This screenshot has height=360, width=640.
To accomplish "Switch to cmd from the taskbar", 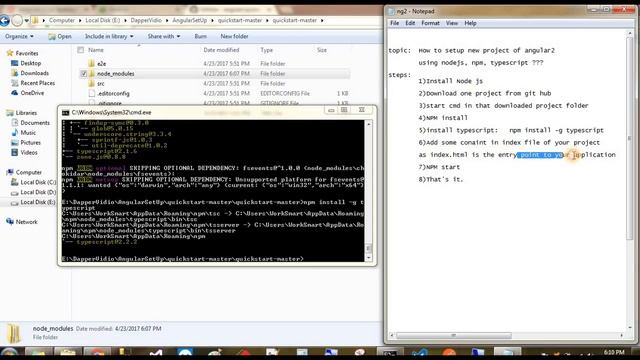I will [x=389, y=353].
